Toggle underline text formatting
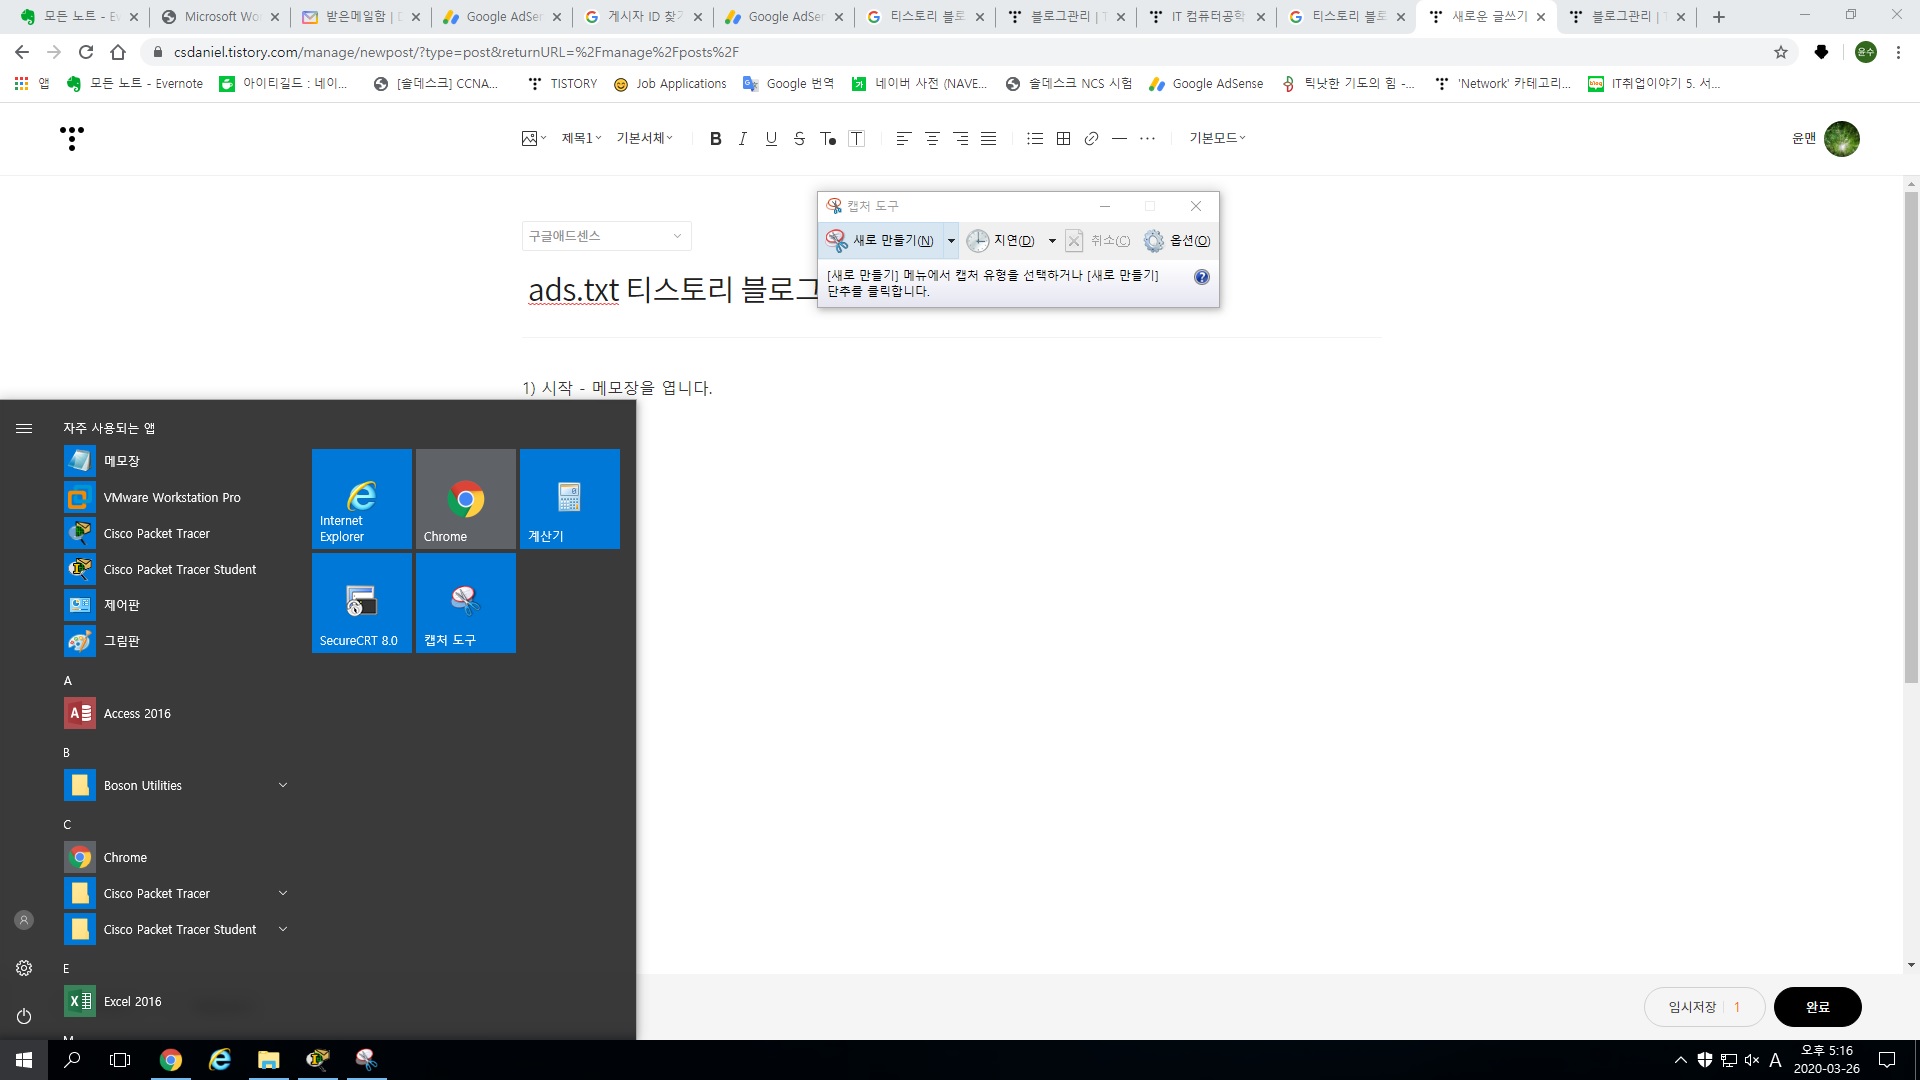Image resolution: width=1920 pixels, height=1080 pixels. click(x=770, y=139)
